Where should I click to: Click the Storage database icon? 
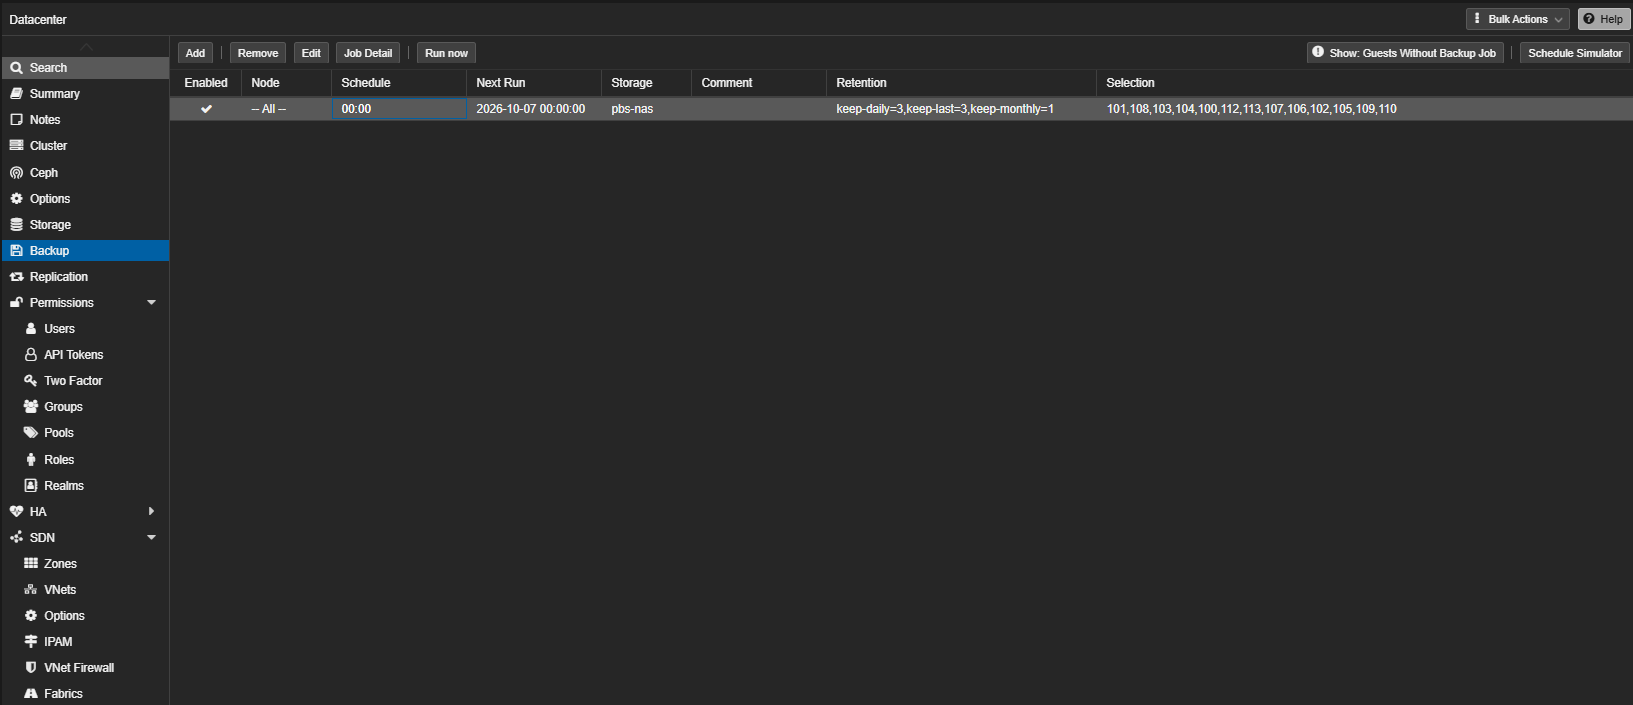point(16,225)
